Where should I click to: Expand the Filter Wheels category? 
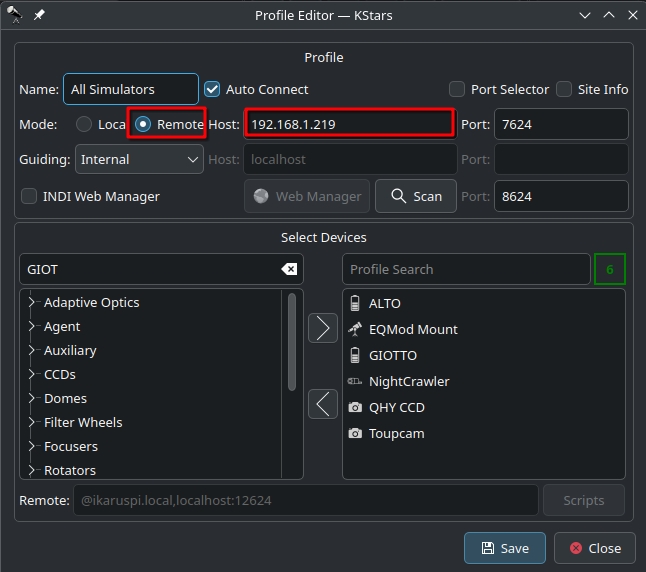[x=32, y=422]
